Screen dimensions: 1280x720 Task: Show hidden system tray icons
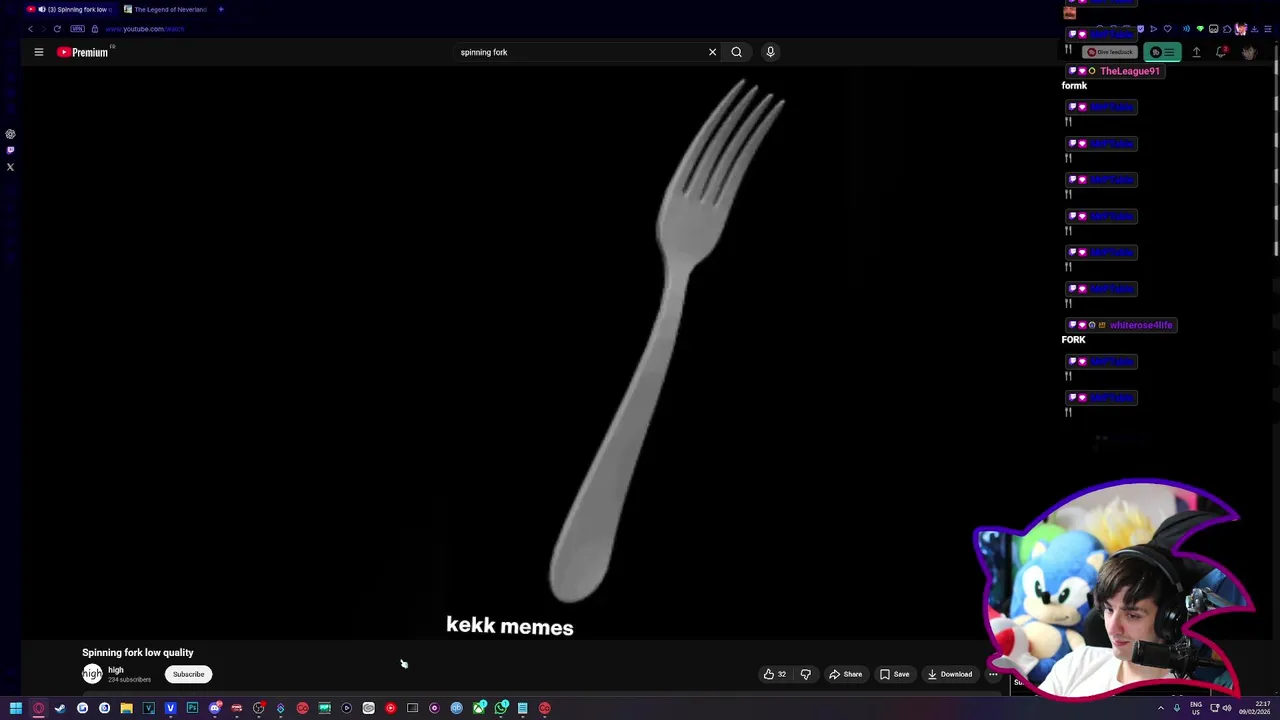[x=1161, y=708]
